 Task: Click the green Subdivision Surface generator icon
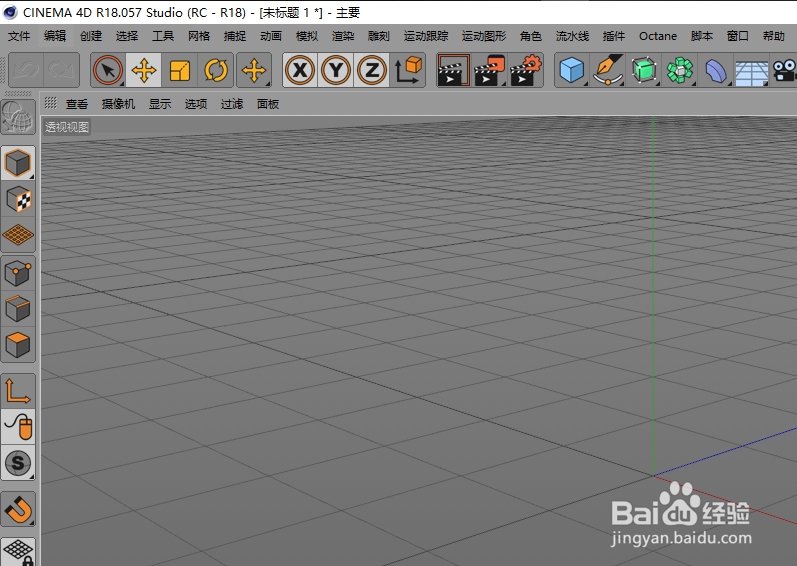(x=644, y=70)
